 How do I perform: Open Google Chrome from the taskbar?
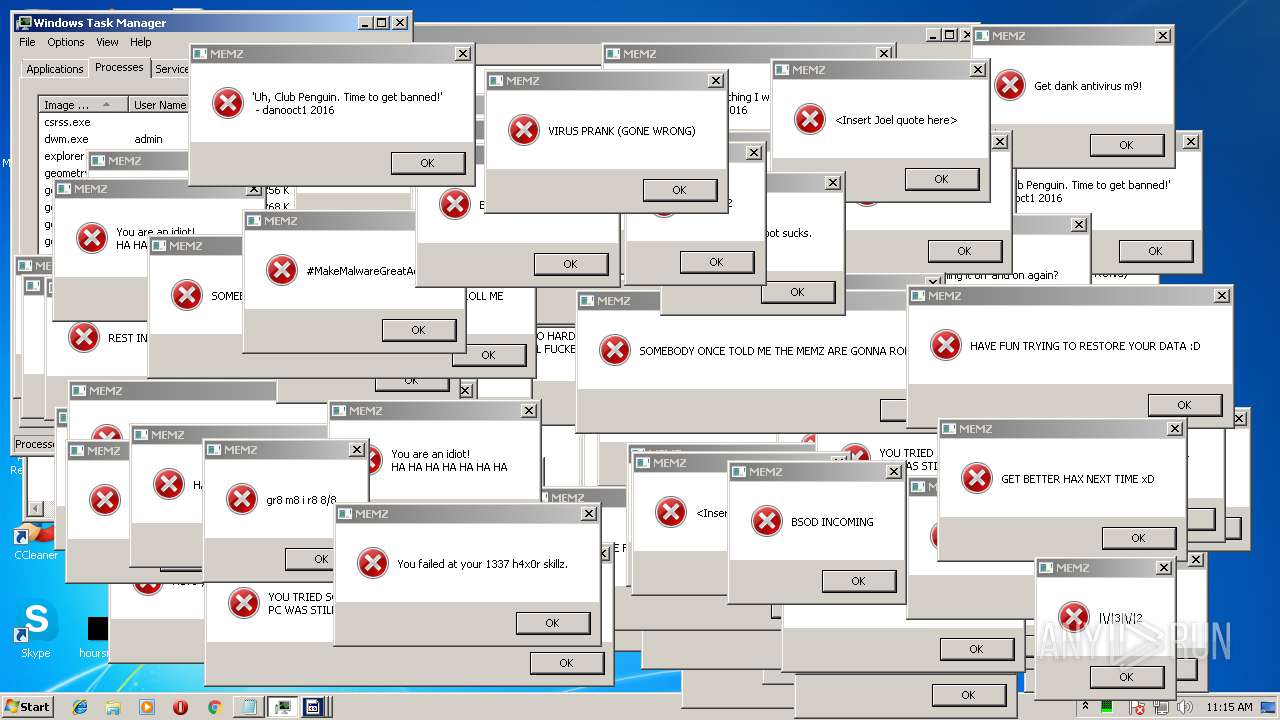214,707
